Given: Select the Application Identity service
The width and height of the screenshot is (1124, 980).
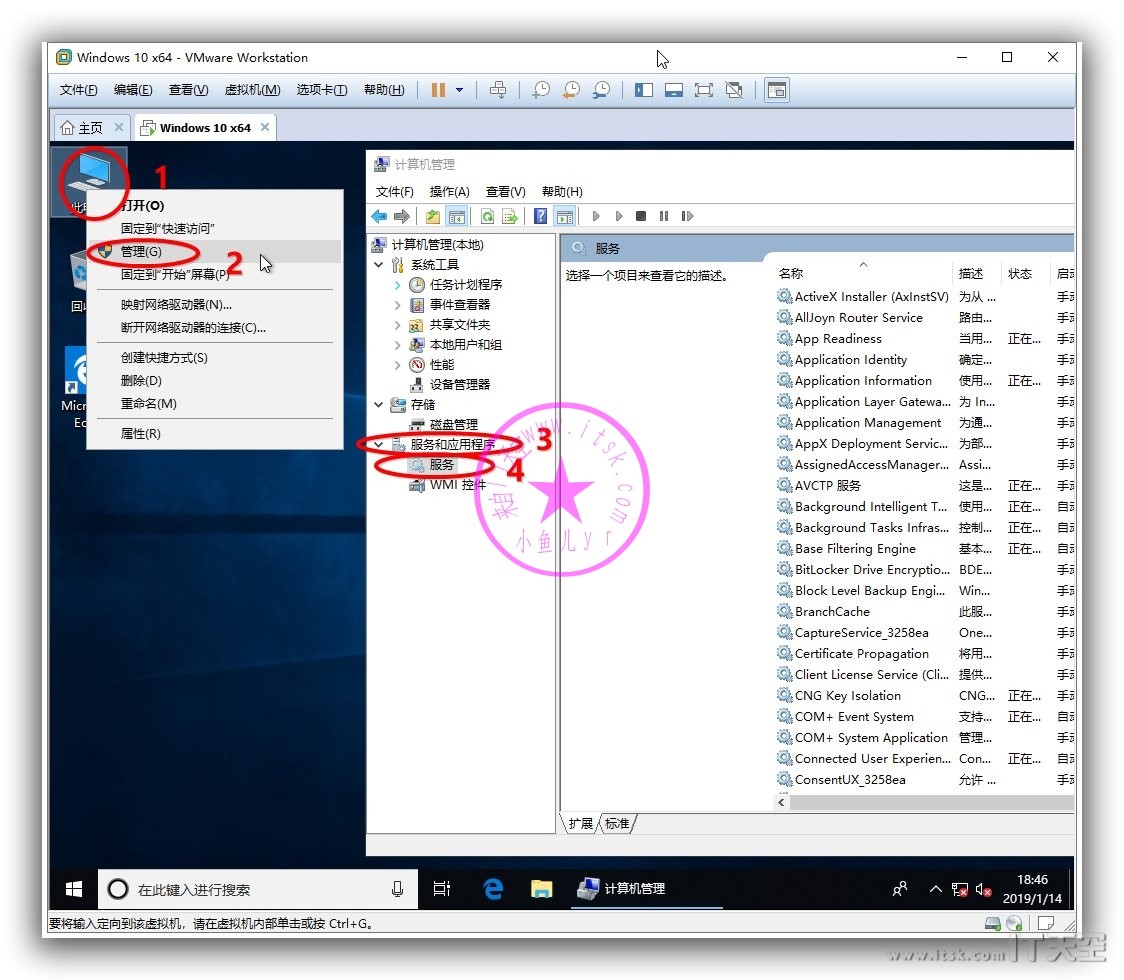Looking at the screenshot, I should coord(925,360).
